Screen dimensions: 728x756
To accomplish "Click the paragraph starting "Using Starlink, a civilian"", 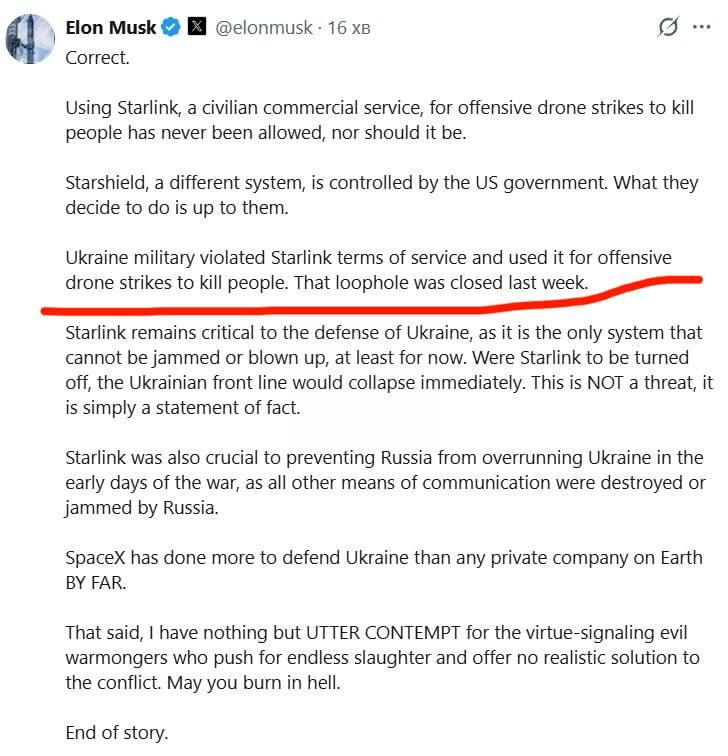I will [x=379, y=120].
